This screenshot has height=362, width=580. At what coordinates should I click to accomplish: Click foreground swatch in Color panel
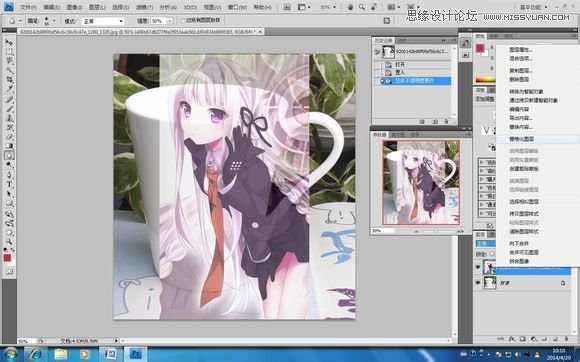[480, 48]
